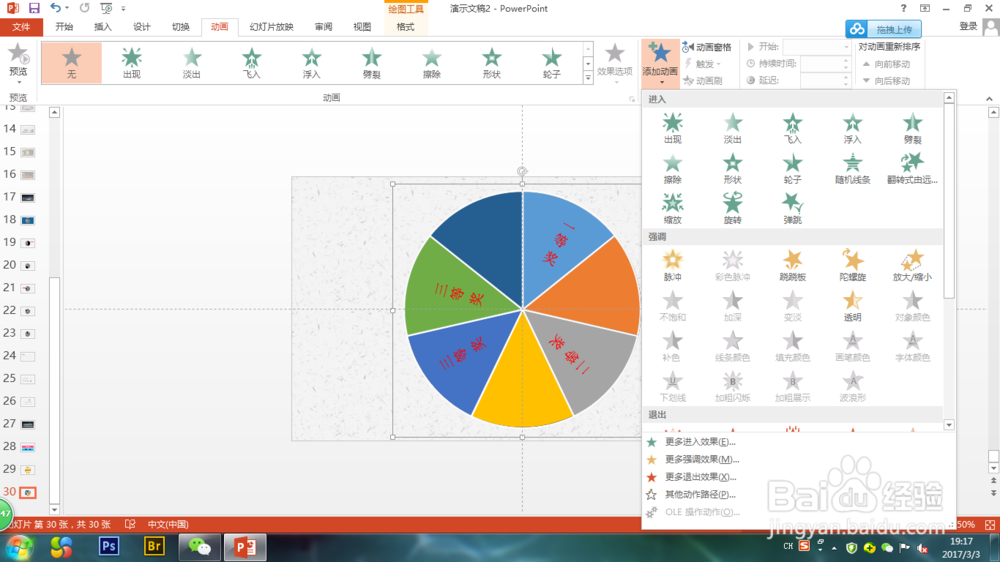Image resolution: width=1000 pixels, height=562 pixels.
Task: Select 翻转式由远 entrance effect
Action: [x=912, y=168]
